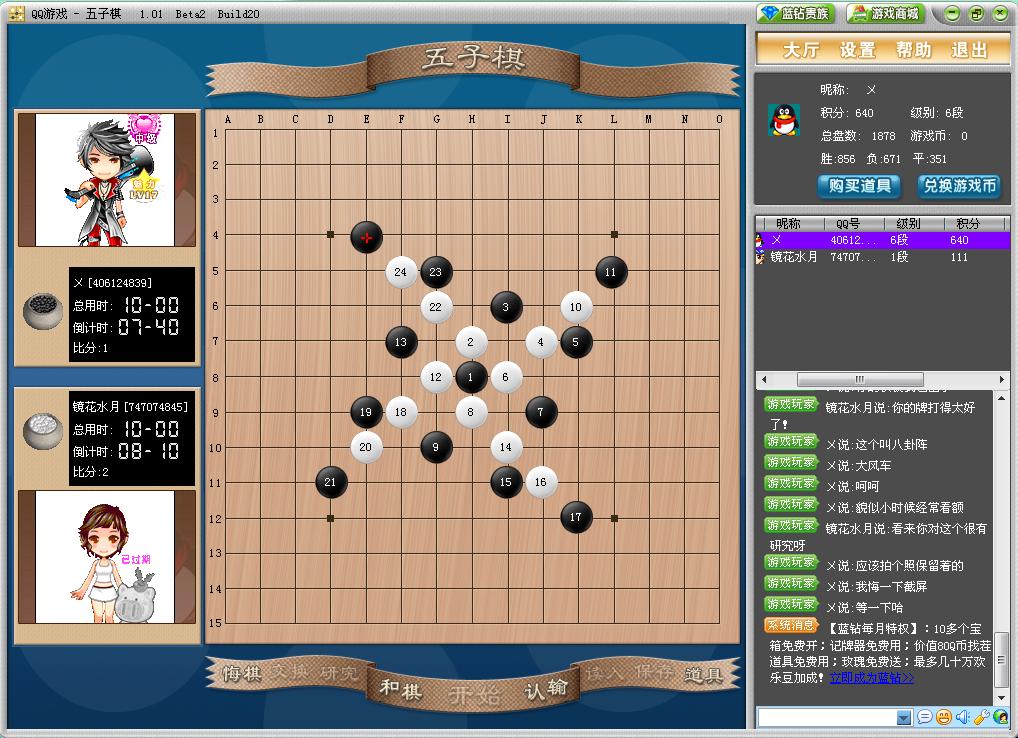The width and height of the screenshot is (1018, 738).
Task: Click the 开始 start button
Action: click(x=474, y=696)
